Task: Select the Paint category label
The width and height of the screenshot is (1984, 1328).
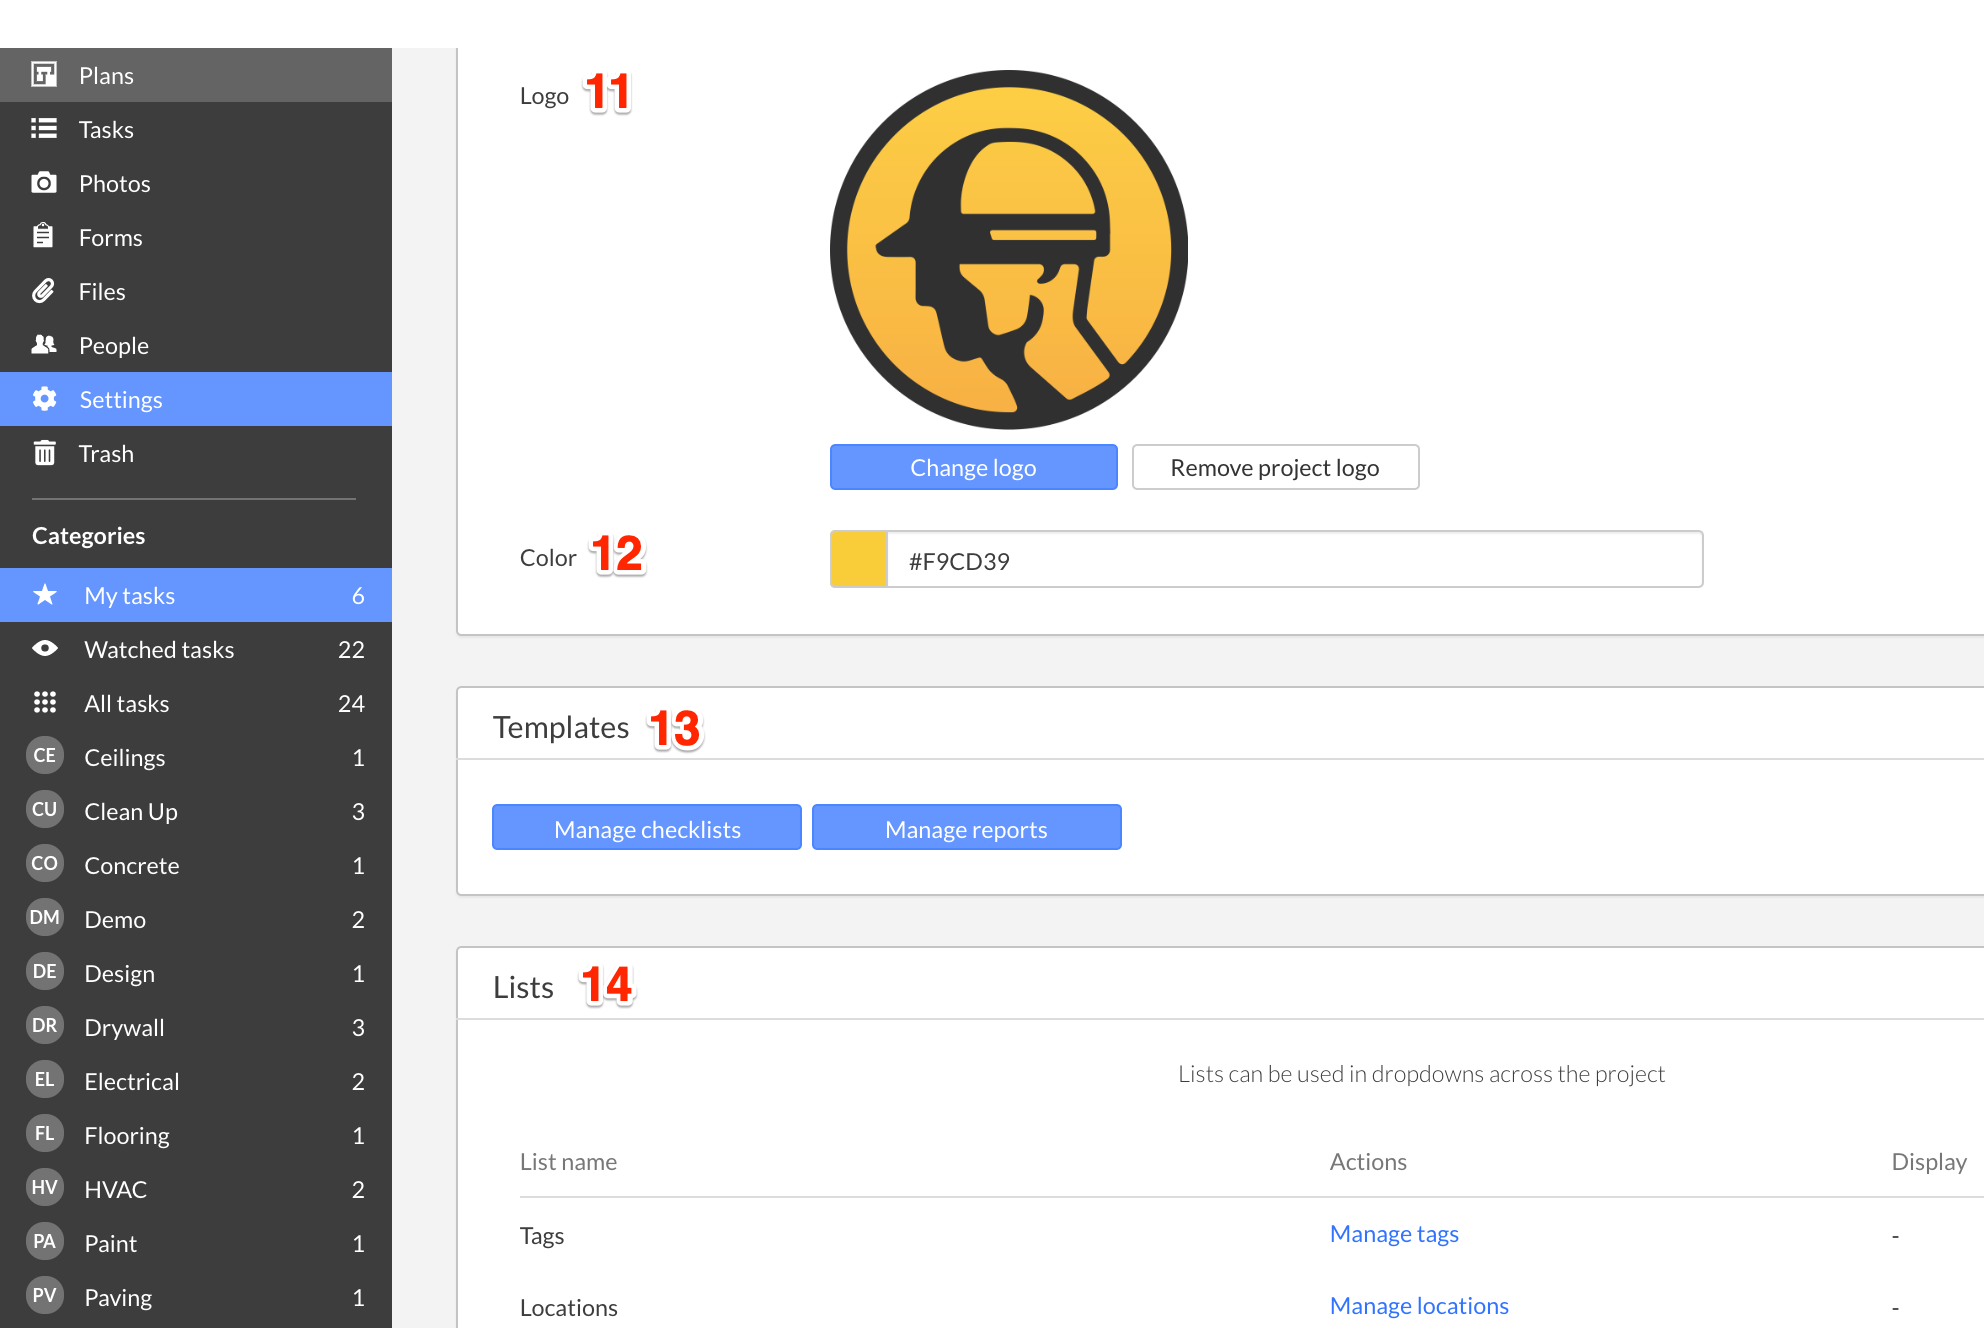Action: click(111, 1243)
